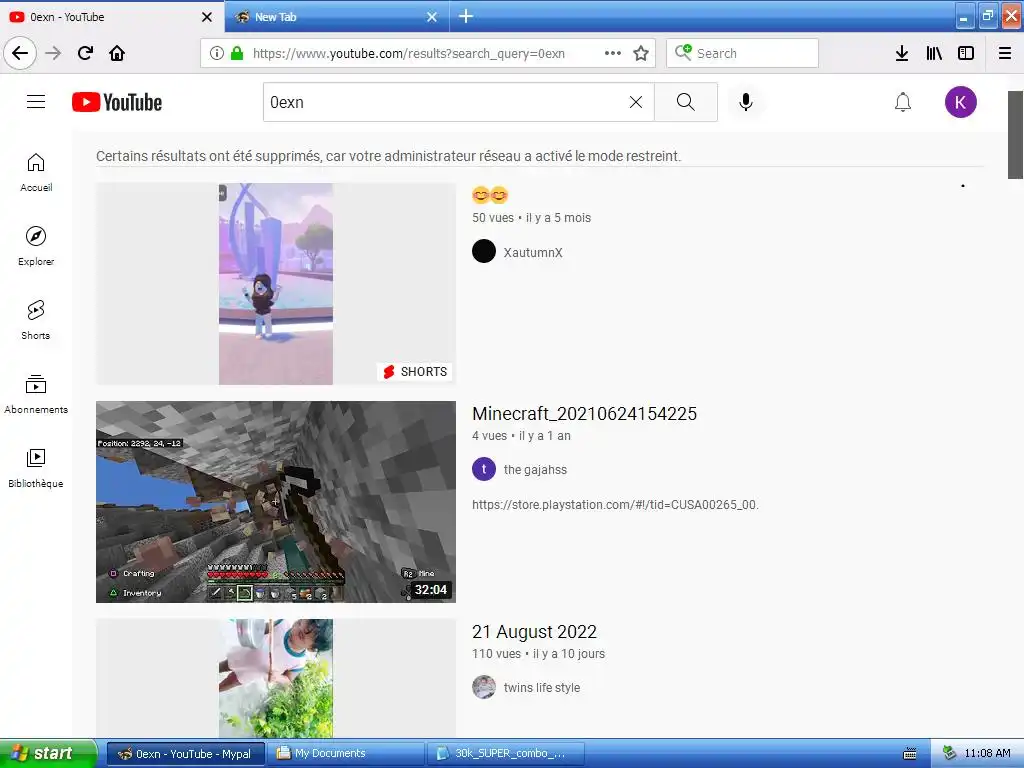Go back with the browser back arrow
This screenshot has width=1024, height=768.
coord(20,53)
